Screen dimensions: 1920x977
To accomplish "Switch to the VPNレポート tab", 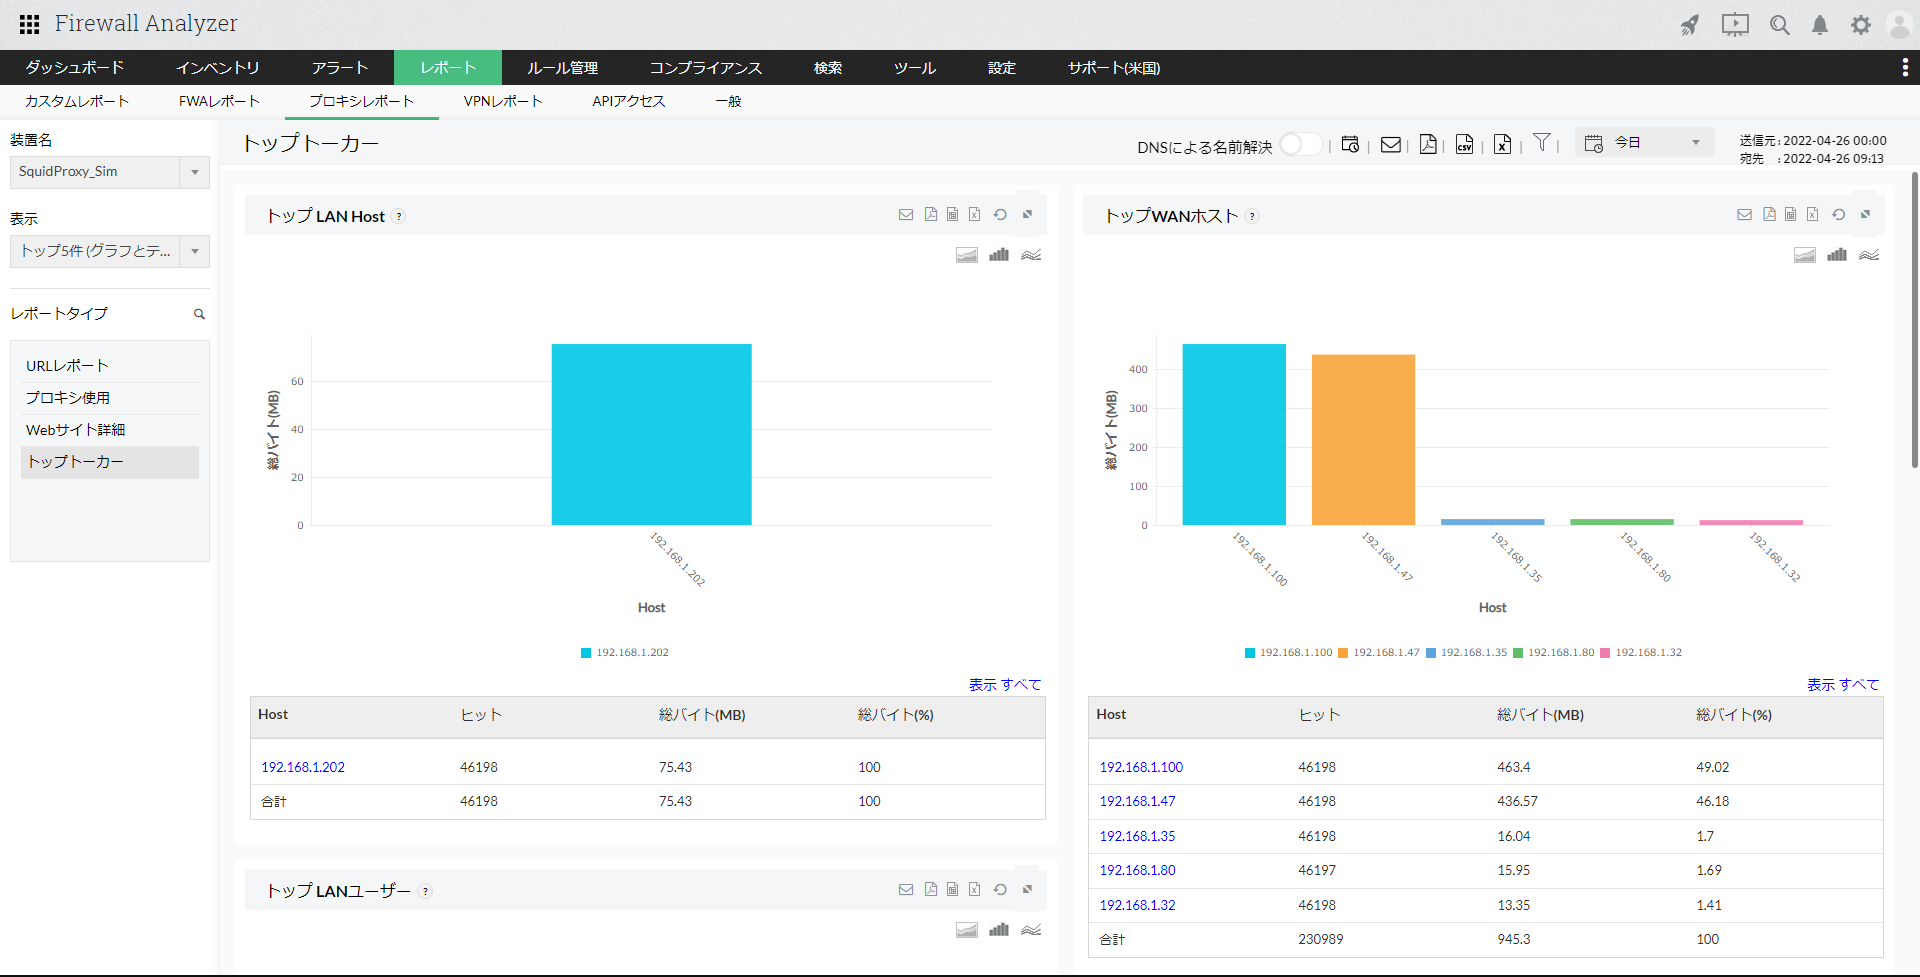I will click(503, 101).
